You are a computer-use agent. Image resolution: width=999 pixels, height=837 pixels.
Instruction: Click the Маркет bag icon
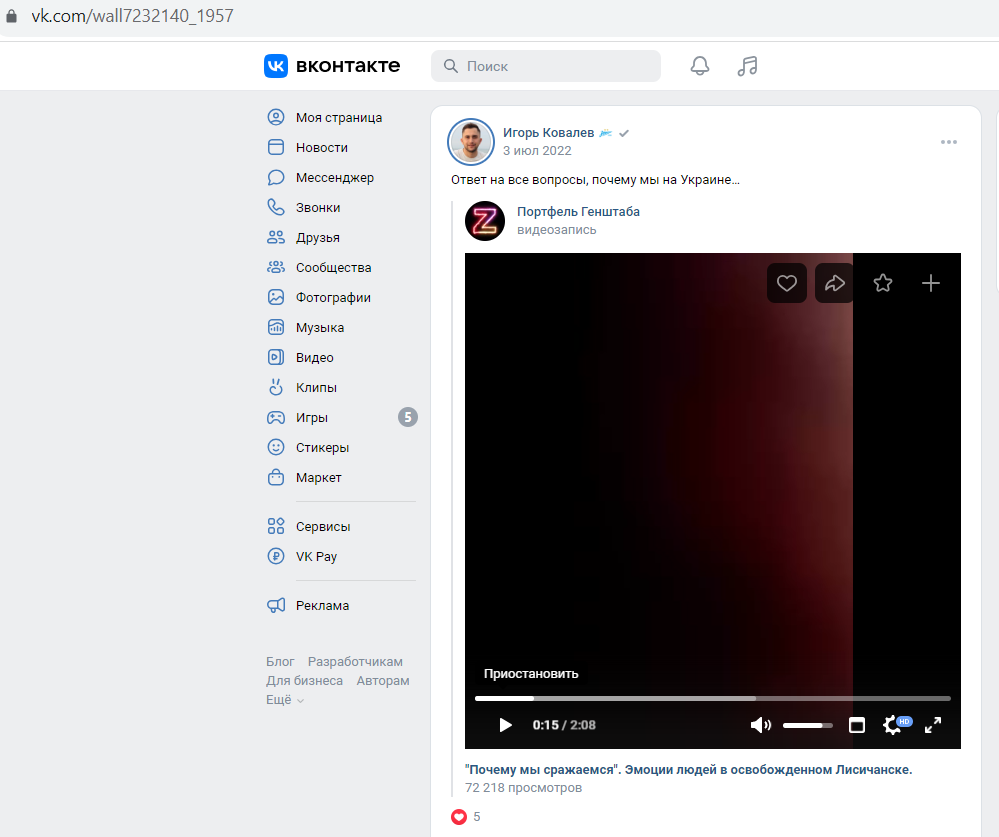(276, 477)
